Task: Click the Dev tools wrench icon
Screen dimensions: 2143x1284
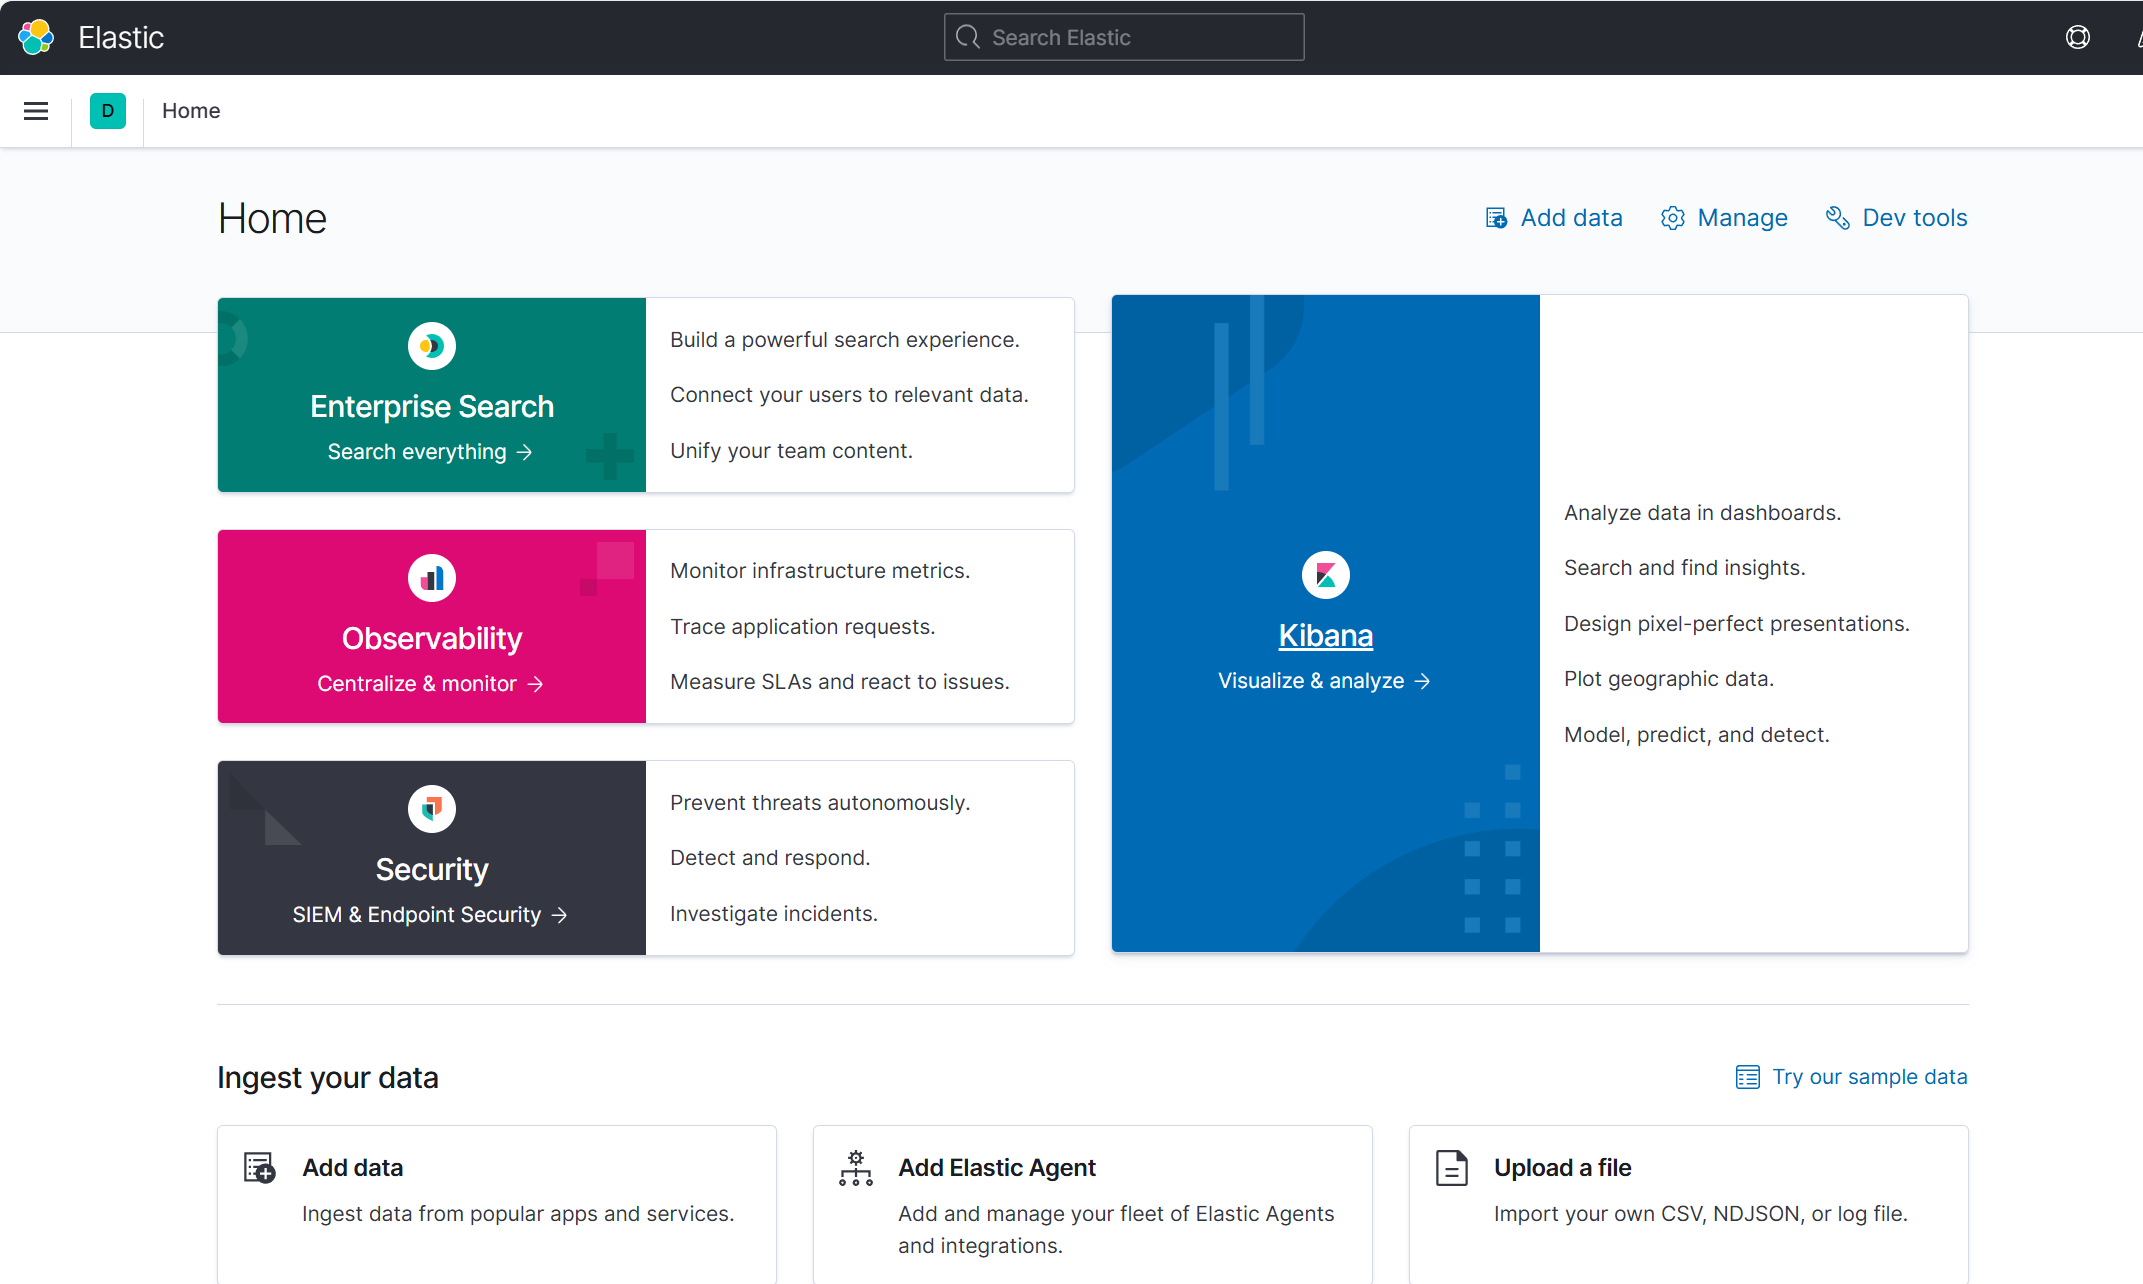Action: coord(1837,218)
